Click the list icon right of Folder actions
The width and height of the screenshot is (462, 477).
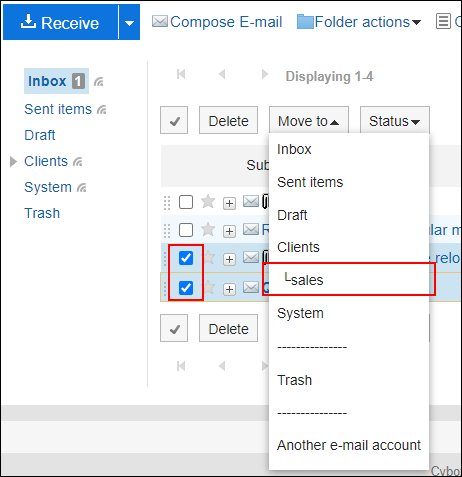(x=443, y=22)
